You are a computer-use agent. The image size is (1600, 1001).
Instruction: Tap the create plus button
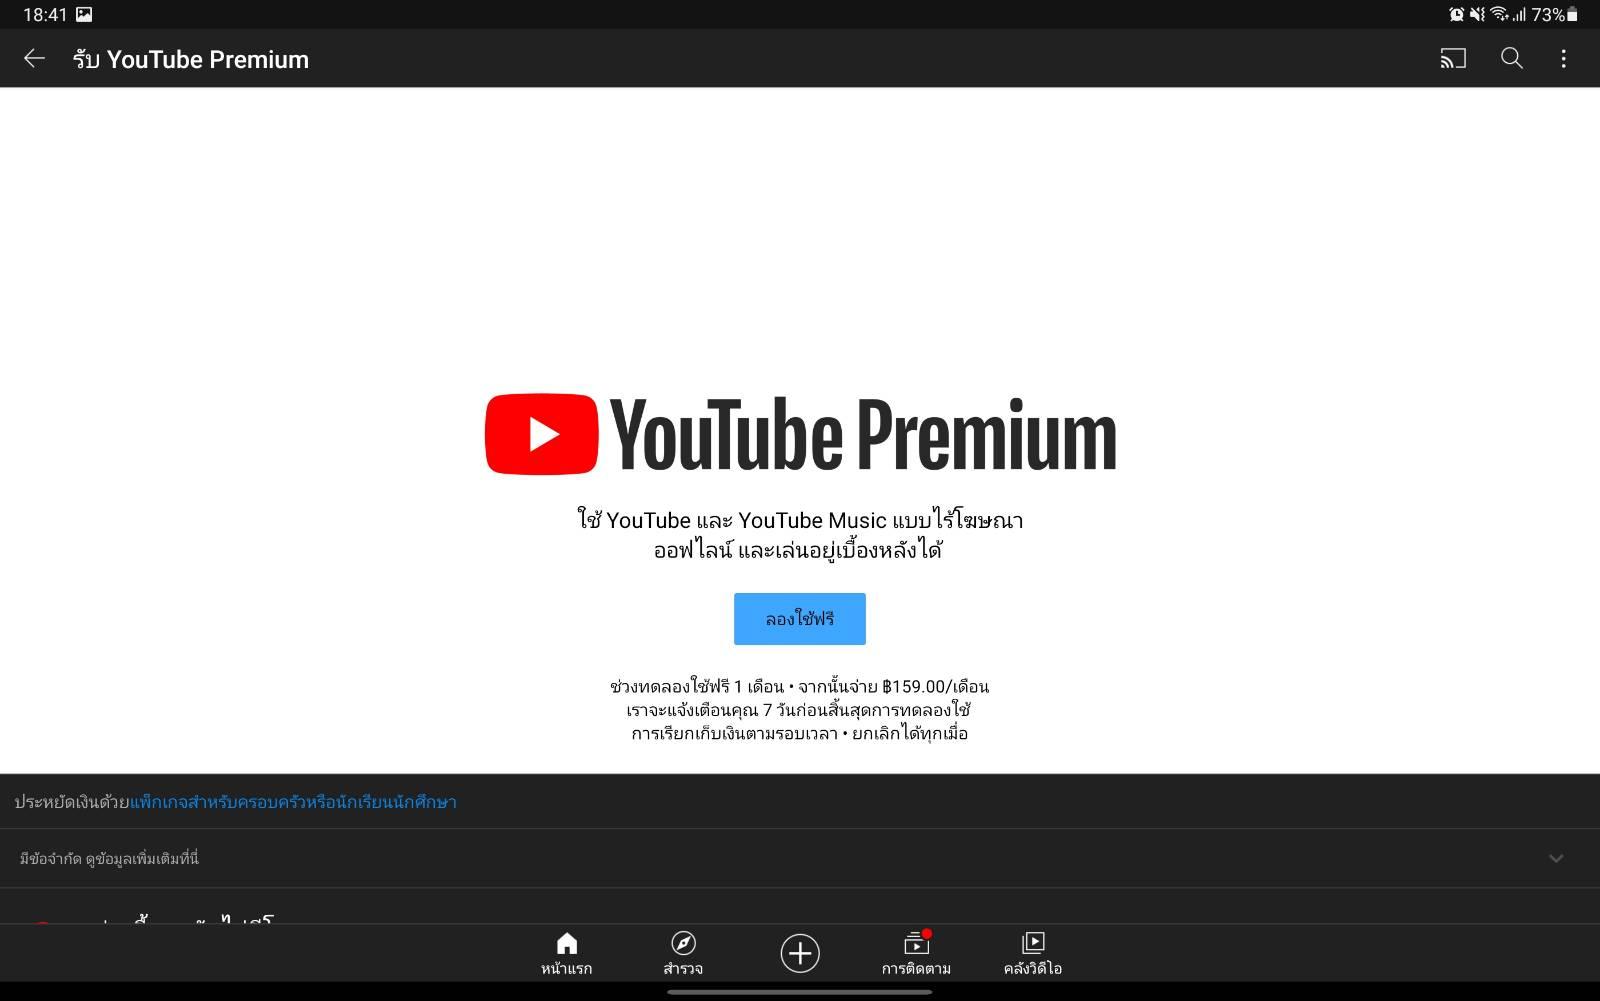tap(800, 953)
